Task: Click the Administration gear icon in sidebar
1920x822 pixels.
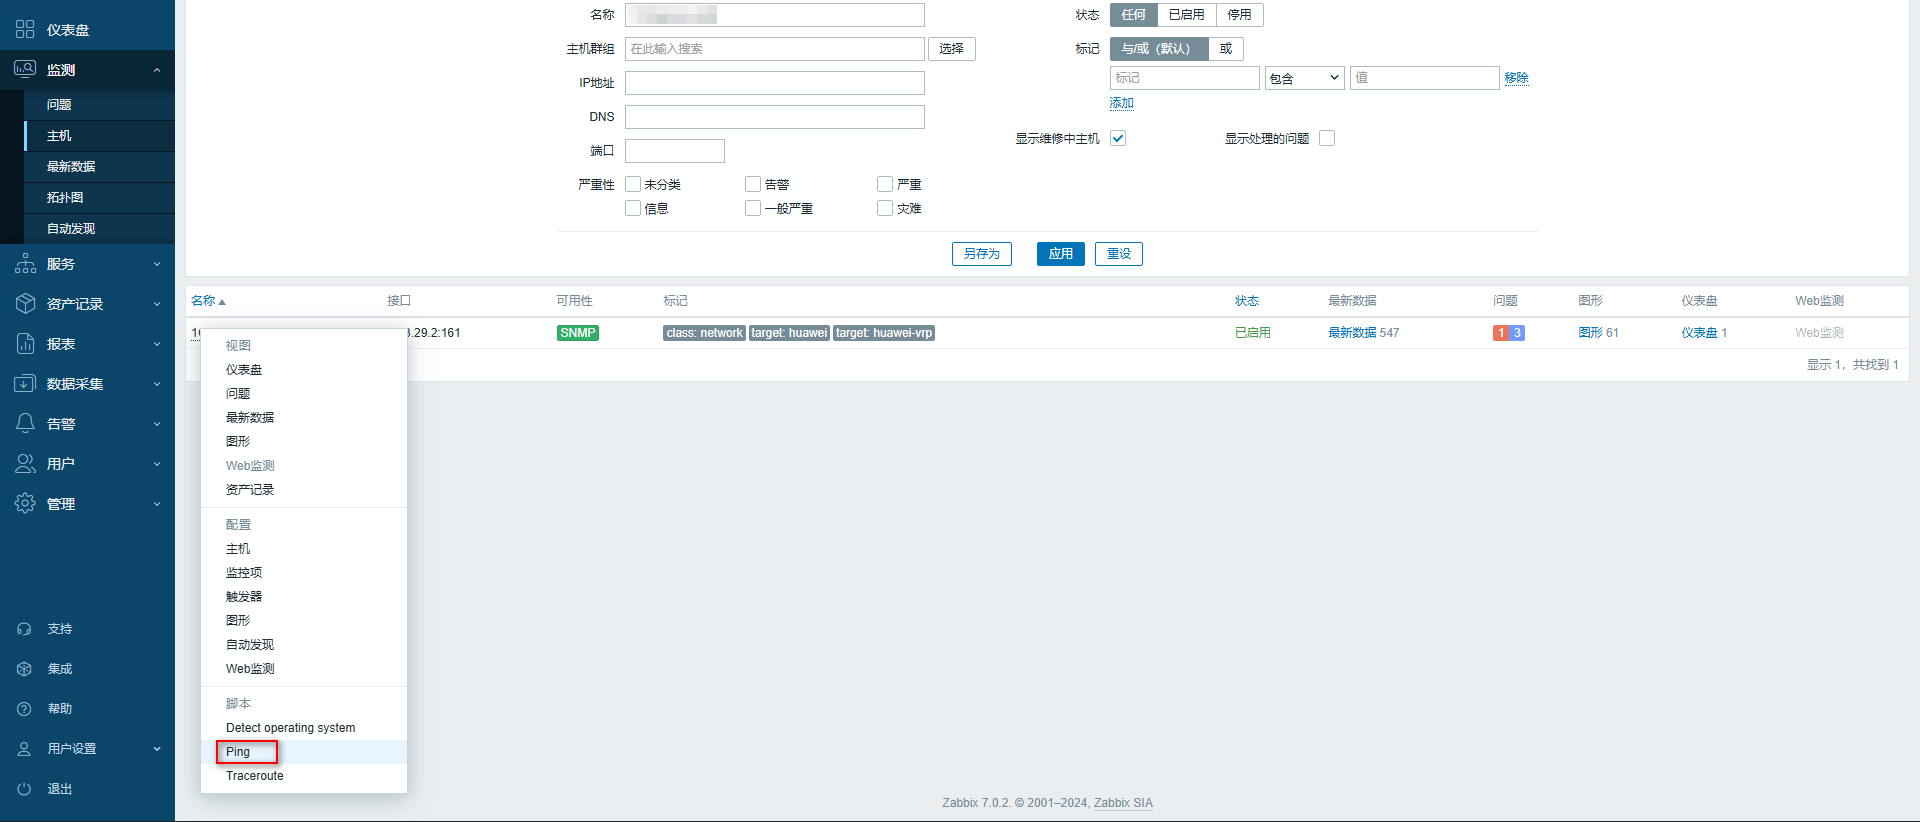Action: [25, 504]
